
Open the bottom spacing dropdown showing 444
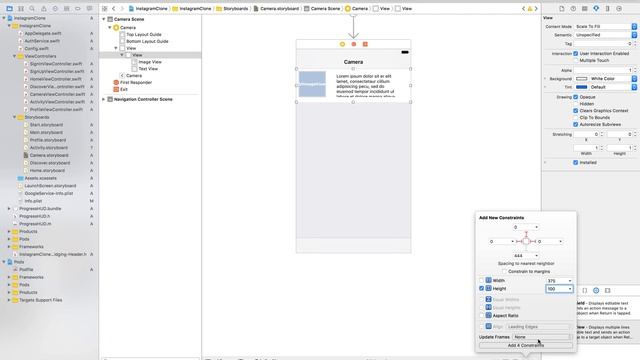coord(526,256)
